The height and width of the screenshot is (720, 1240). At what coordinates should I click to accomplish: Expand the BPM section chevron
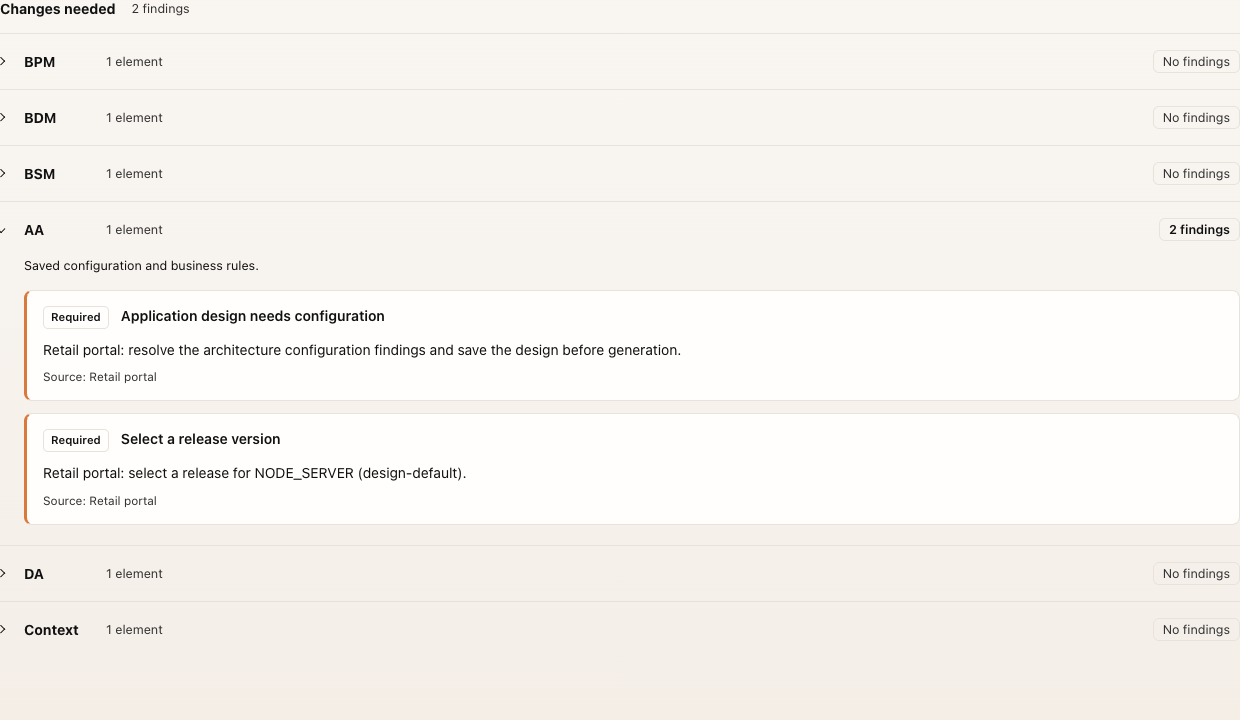tap(3, 62)
